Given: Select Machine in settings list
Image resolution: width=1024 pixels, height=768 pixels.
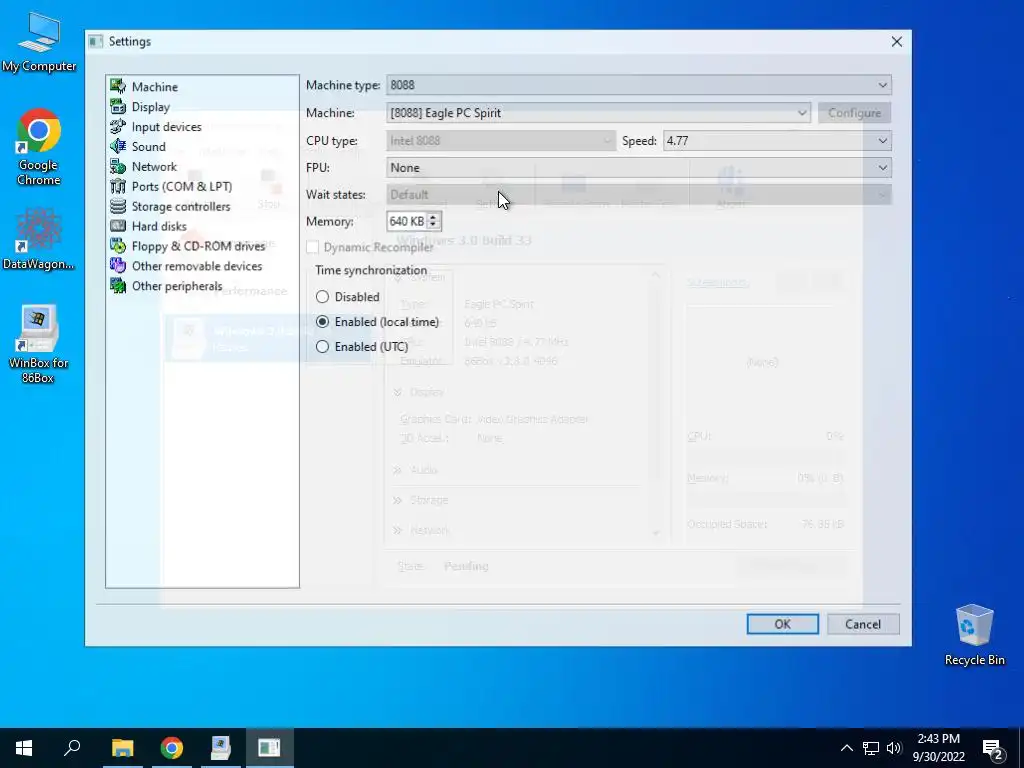Looking at the screenshot, I should 155,86.
